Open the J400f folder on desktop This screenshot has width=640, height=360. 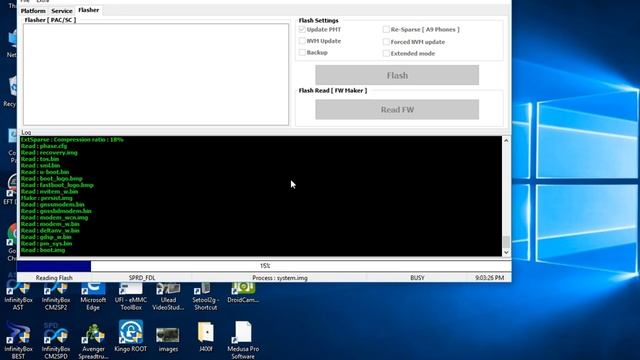(206, 337)
